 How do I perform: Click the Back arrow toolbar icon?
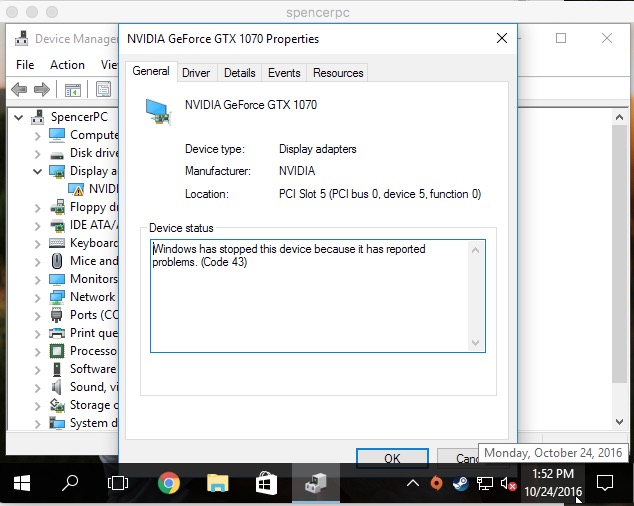19,89
